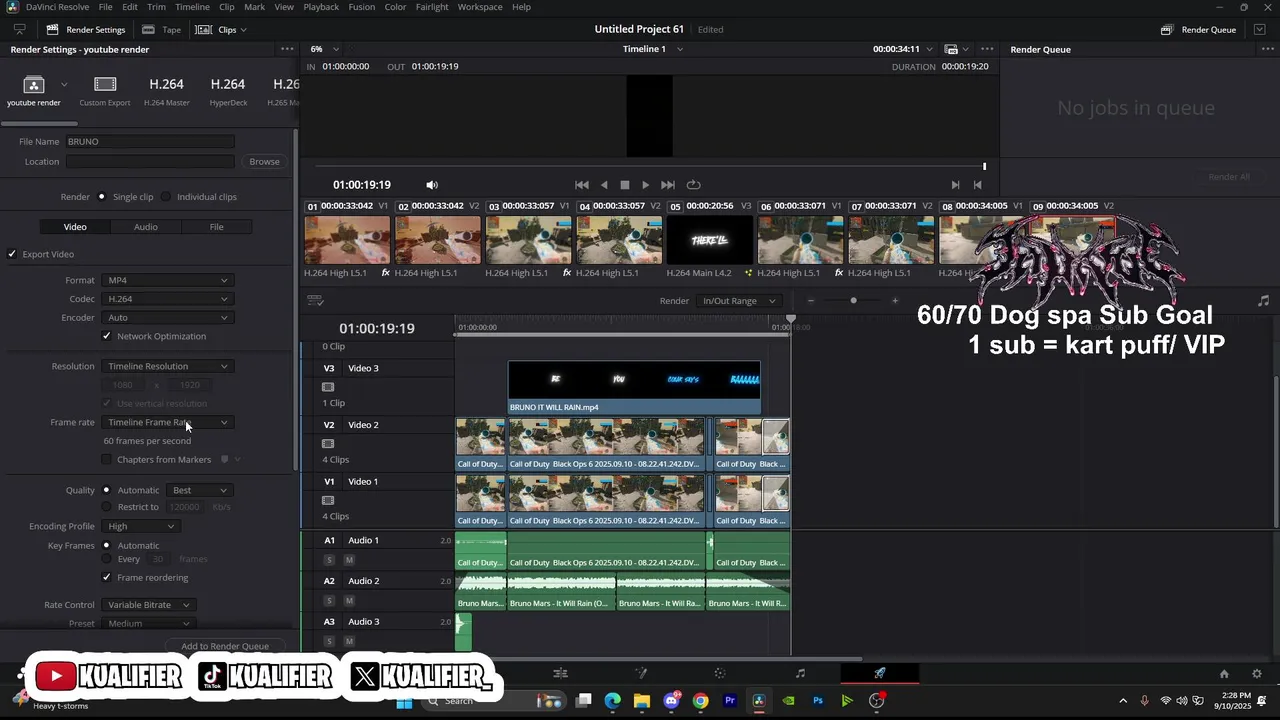Mute the Audio 1 track
This screenshot has height=720, width=1280.
349,560
